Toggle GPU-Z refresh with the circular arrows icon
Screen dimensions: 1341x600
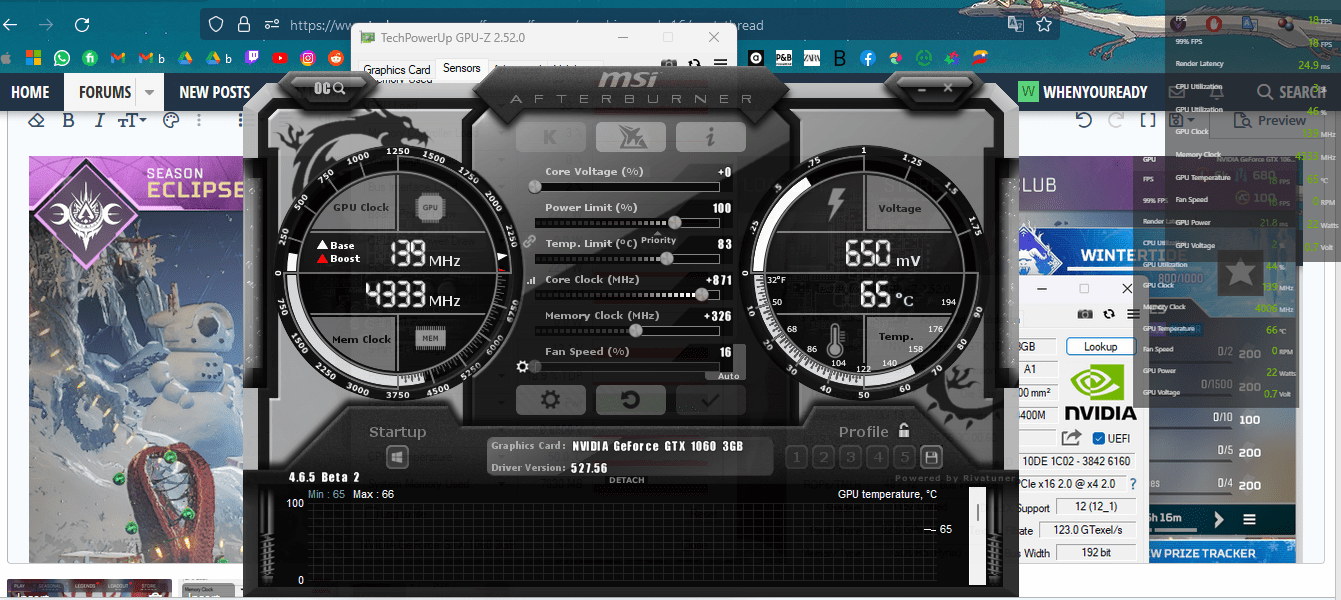[1108, 313]
